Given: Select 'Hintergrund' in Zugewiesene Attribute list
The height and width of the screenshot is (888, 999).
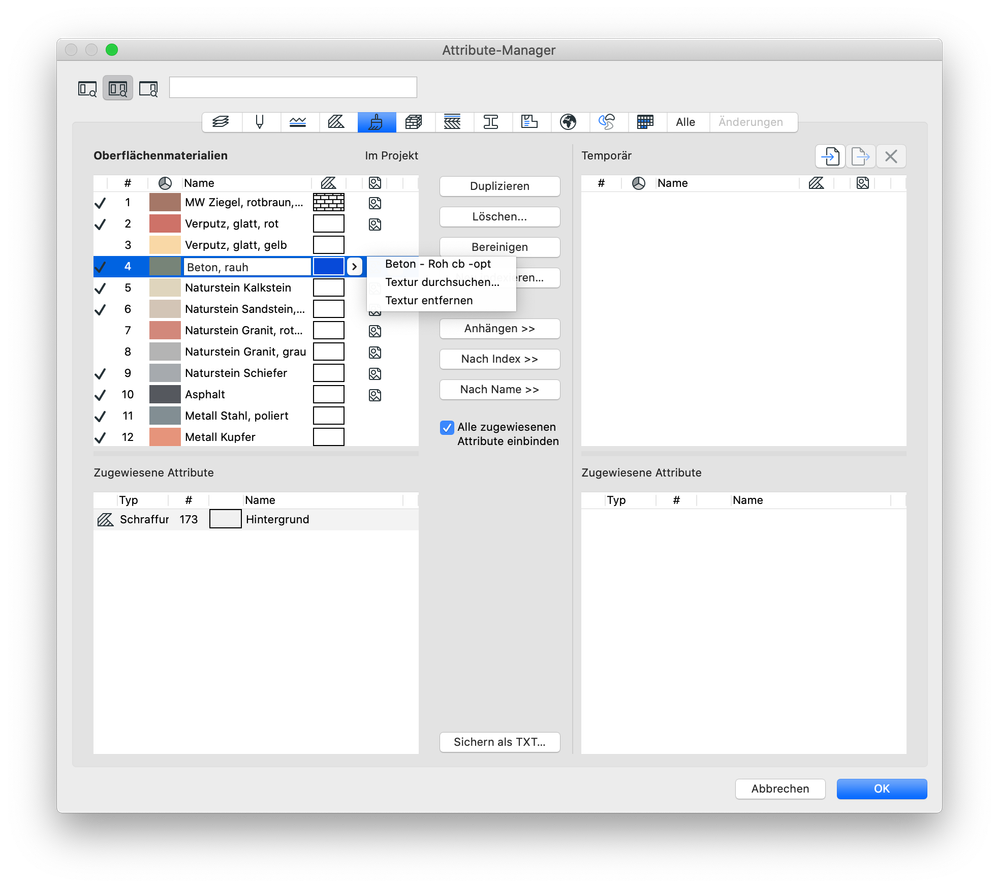Looking at the screenshot, I should (256, 520).
